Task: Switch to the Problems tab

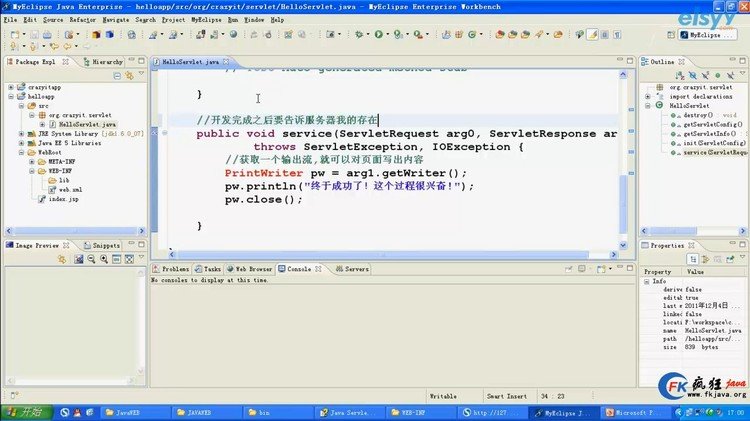Action: click(x=171, y=269)
